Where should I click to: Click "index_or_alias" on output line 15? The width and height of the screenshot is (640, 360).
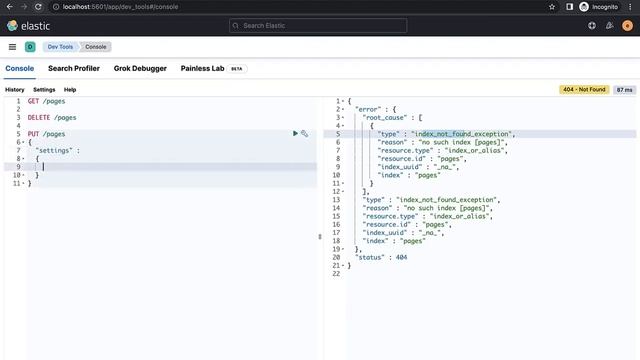pos(459,216)
